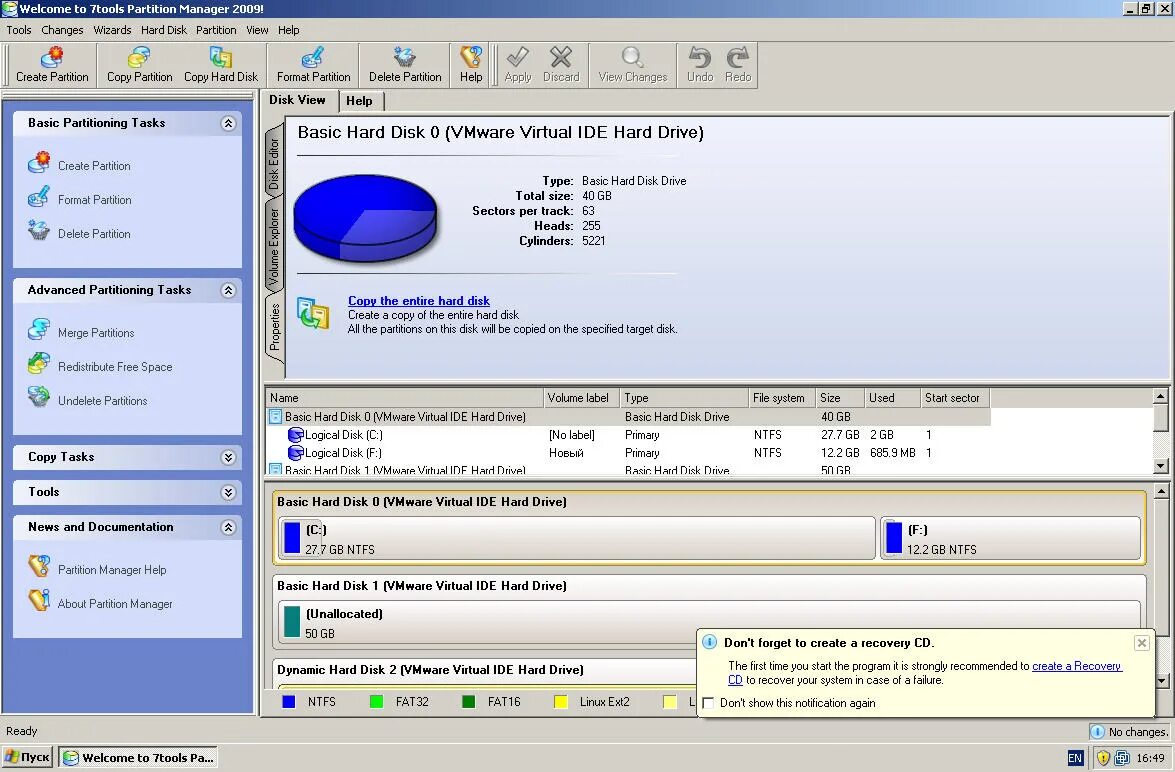Image resolution: width=1175 pixels, height=772 pixels.
Task: Click the create a Recovery CD link
Action: [x=1077, y=666]
